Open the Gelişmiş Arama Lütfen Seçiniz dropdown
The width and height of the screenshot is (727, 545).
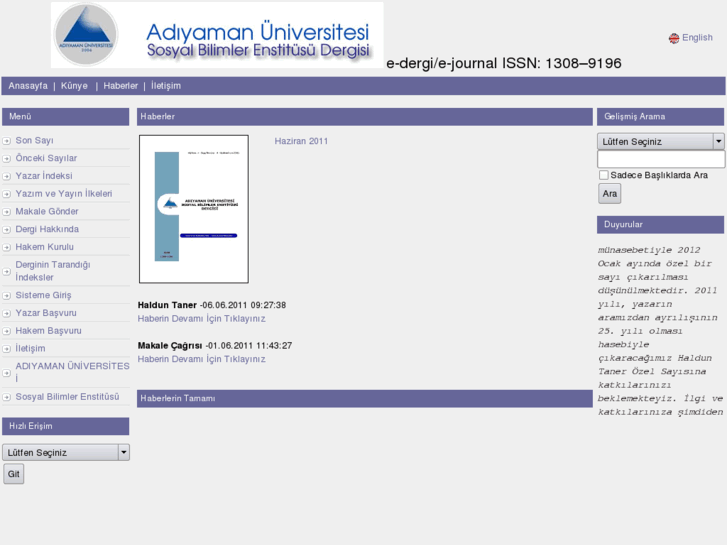coord(660,141)
